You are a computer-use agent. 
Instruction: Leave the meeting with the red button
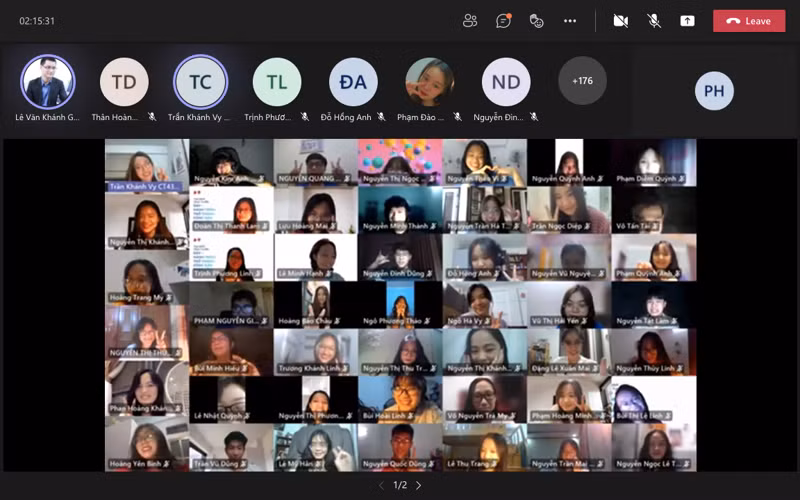pyautogui.click(x=748, y=21)
